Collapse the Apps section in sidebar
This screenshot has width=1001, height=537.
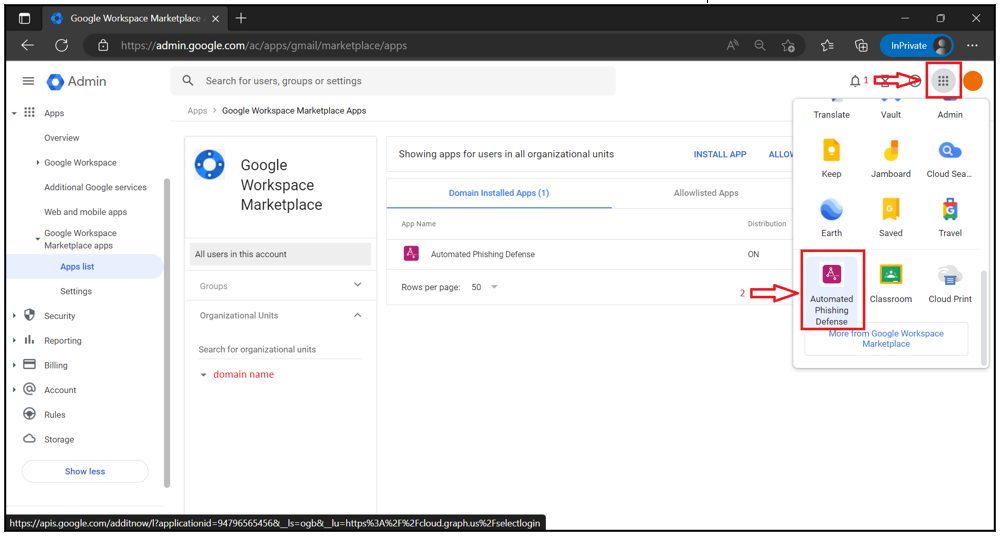(x=14, y=114)
